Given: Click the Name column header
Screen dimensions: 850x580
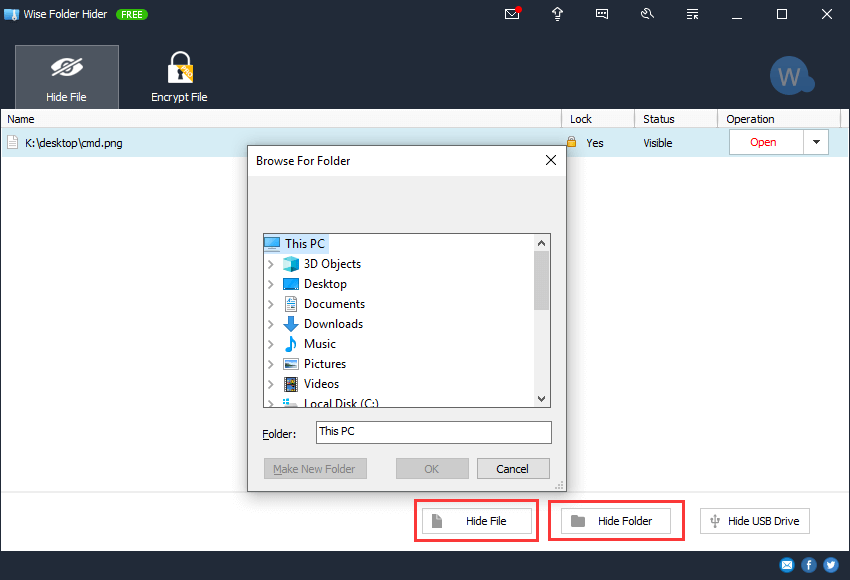Looking at the screenshot, I should [281, 119].
